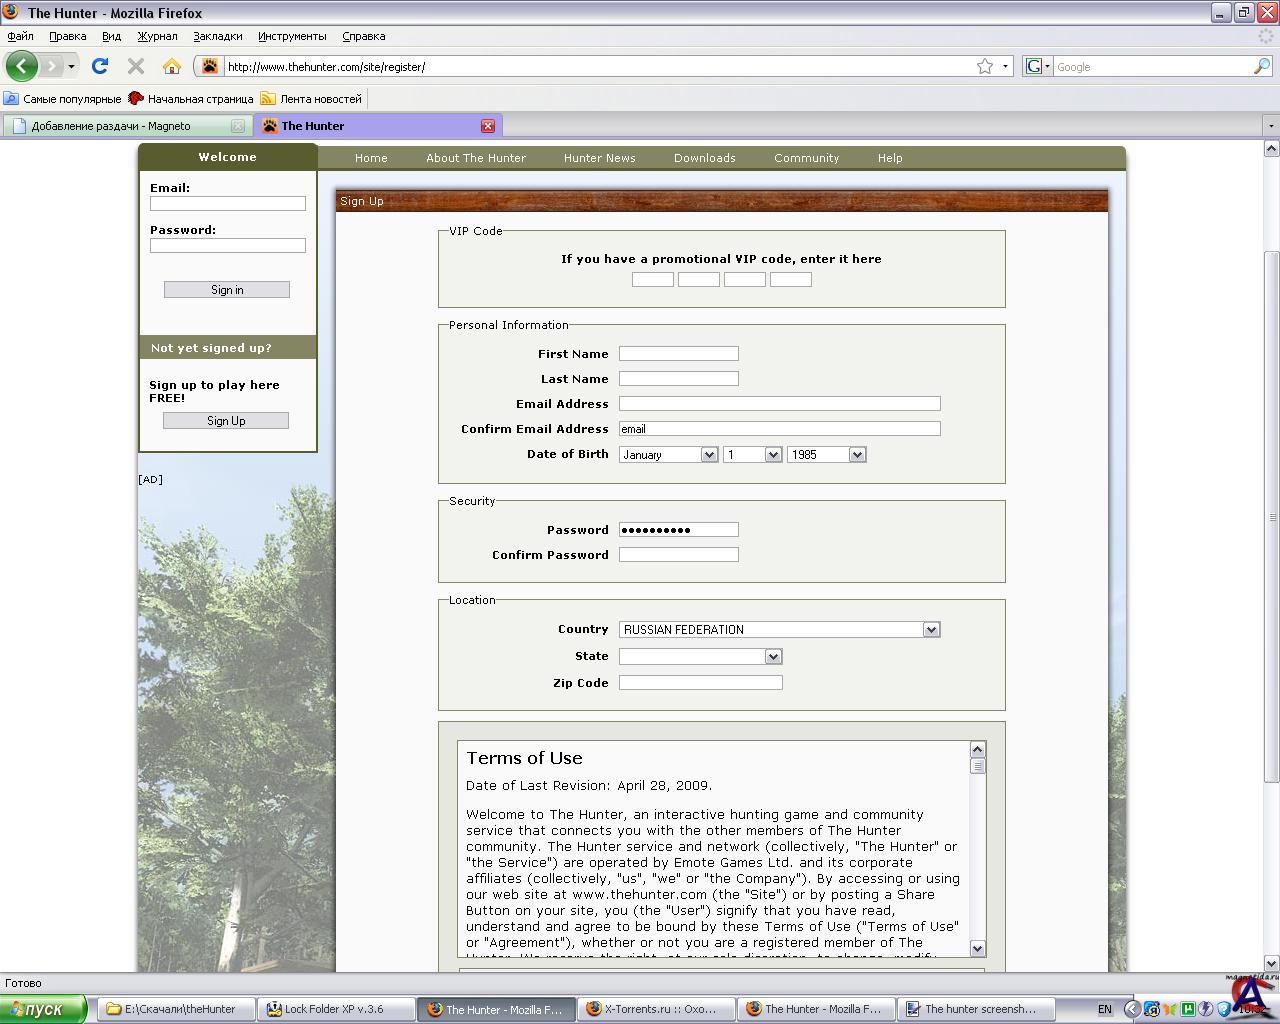Reload the page with the refresh icon
This screenshot has width=1280, height=1024.
[99, 66]
